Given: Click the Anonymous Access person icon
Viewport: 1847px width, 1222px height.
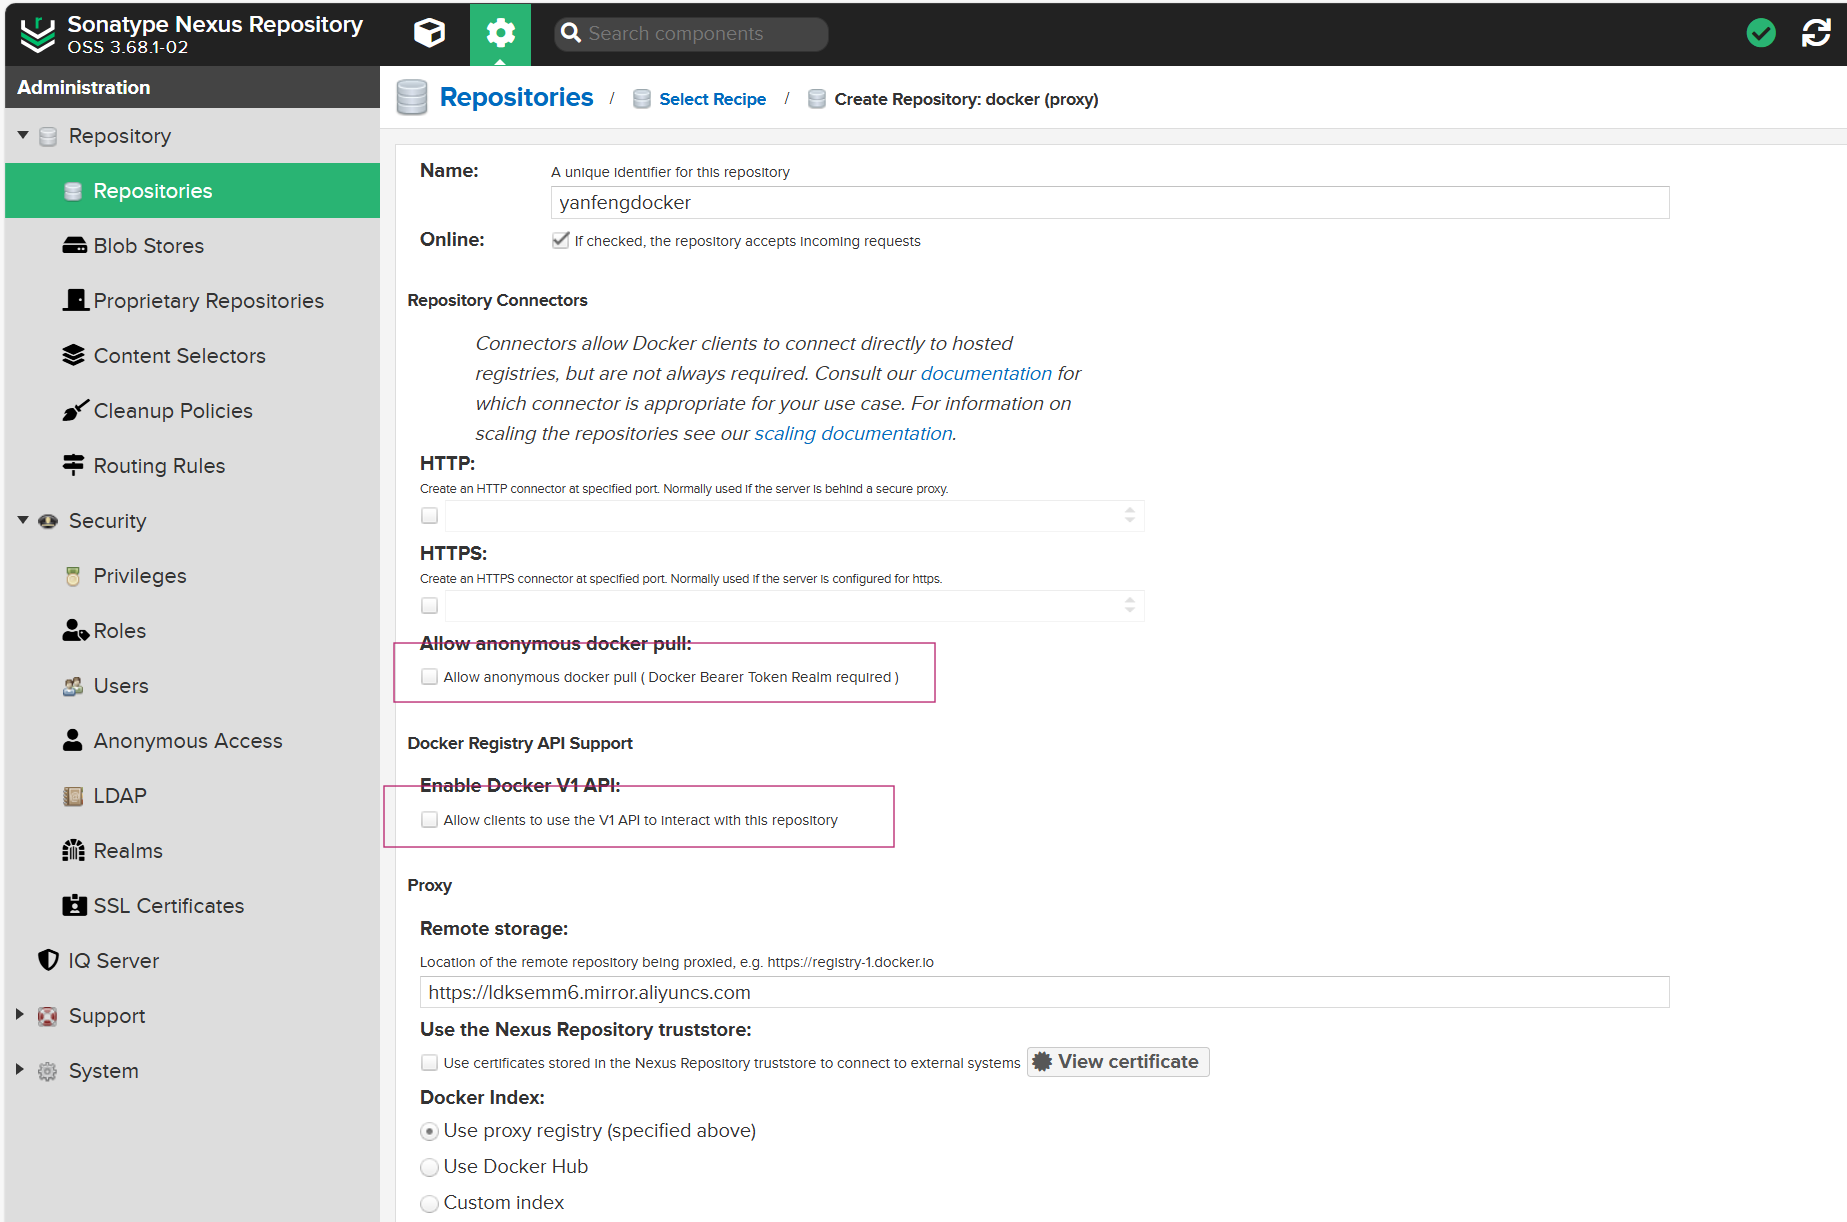Looking at the screenshot, I should click(72, 740).
